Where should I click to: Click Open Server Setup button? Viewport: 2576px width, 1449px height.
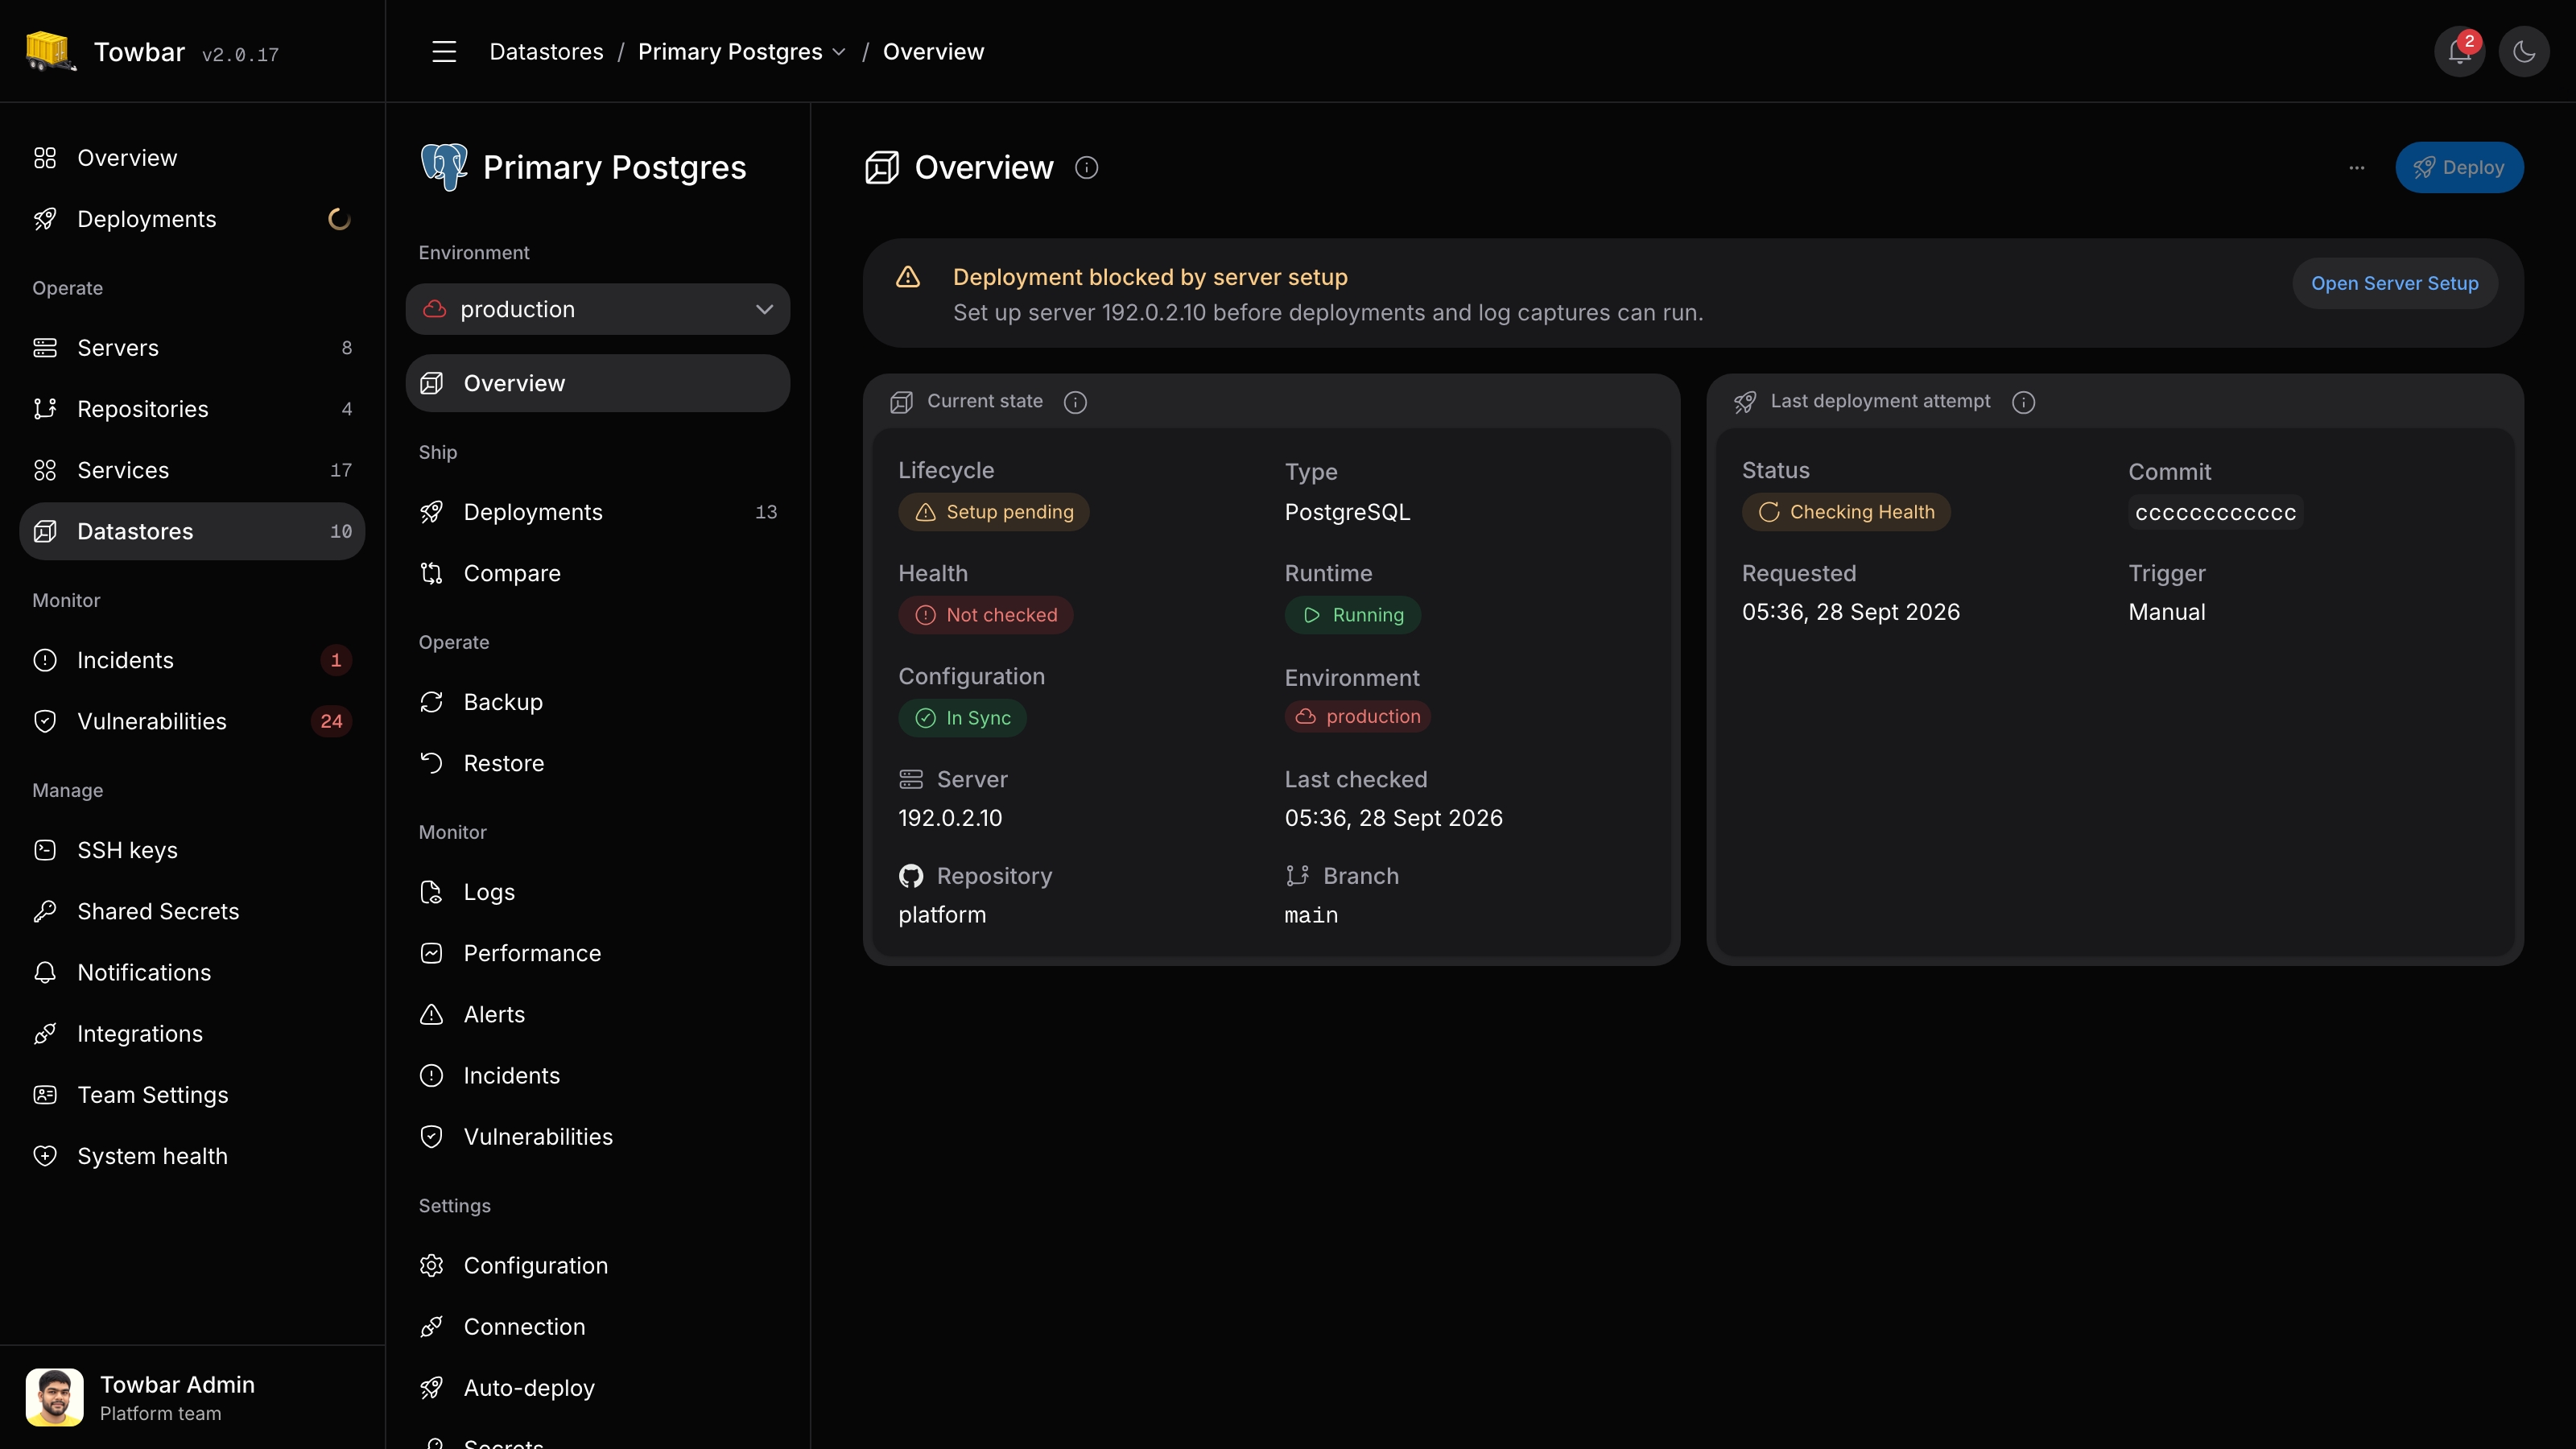tap(2394, 283)
